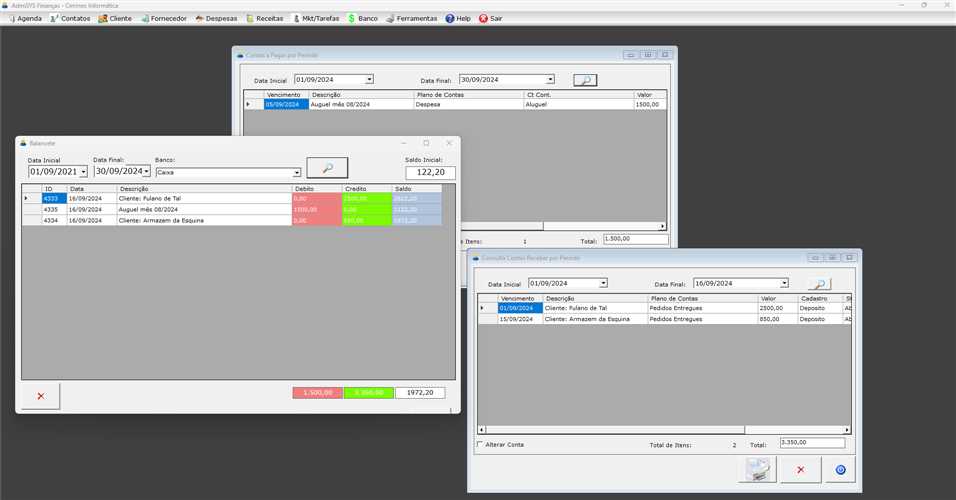Click the Sair toolbar button
The width and height of the screenshot is (956, 500).
click(x=490, y=18)
